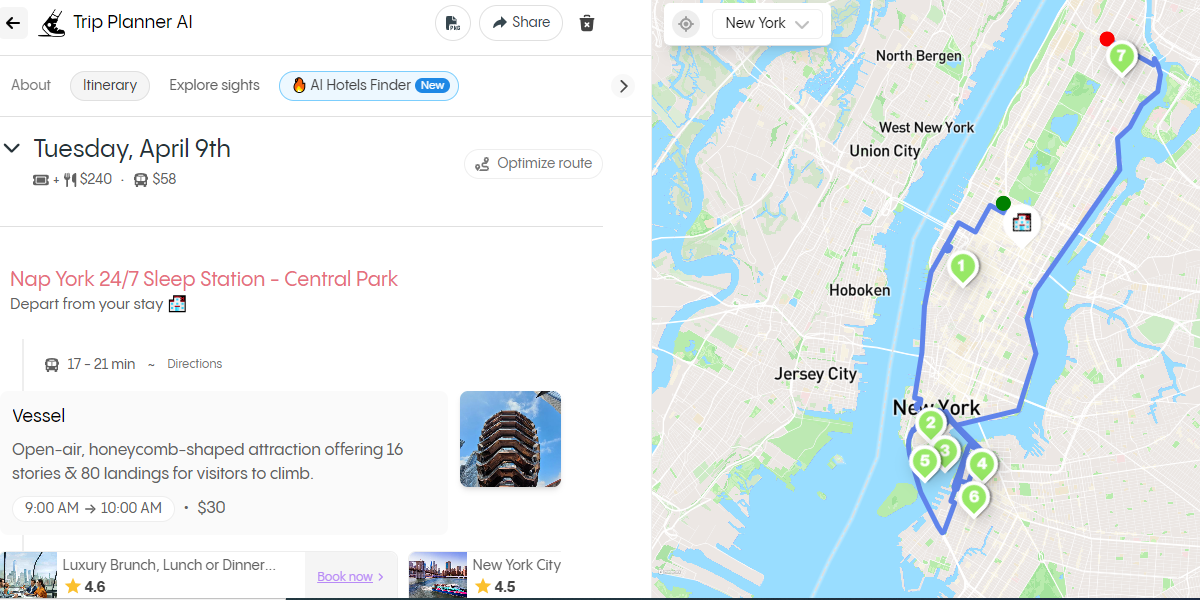Select map stop marker 6
1200x600 pixels.
point(973,497)
